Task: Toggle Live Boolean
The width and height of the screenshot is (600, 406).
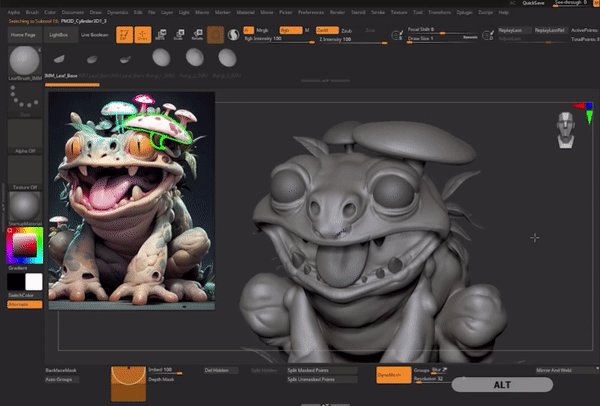Action: tap(95, 35)
